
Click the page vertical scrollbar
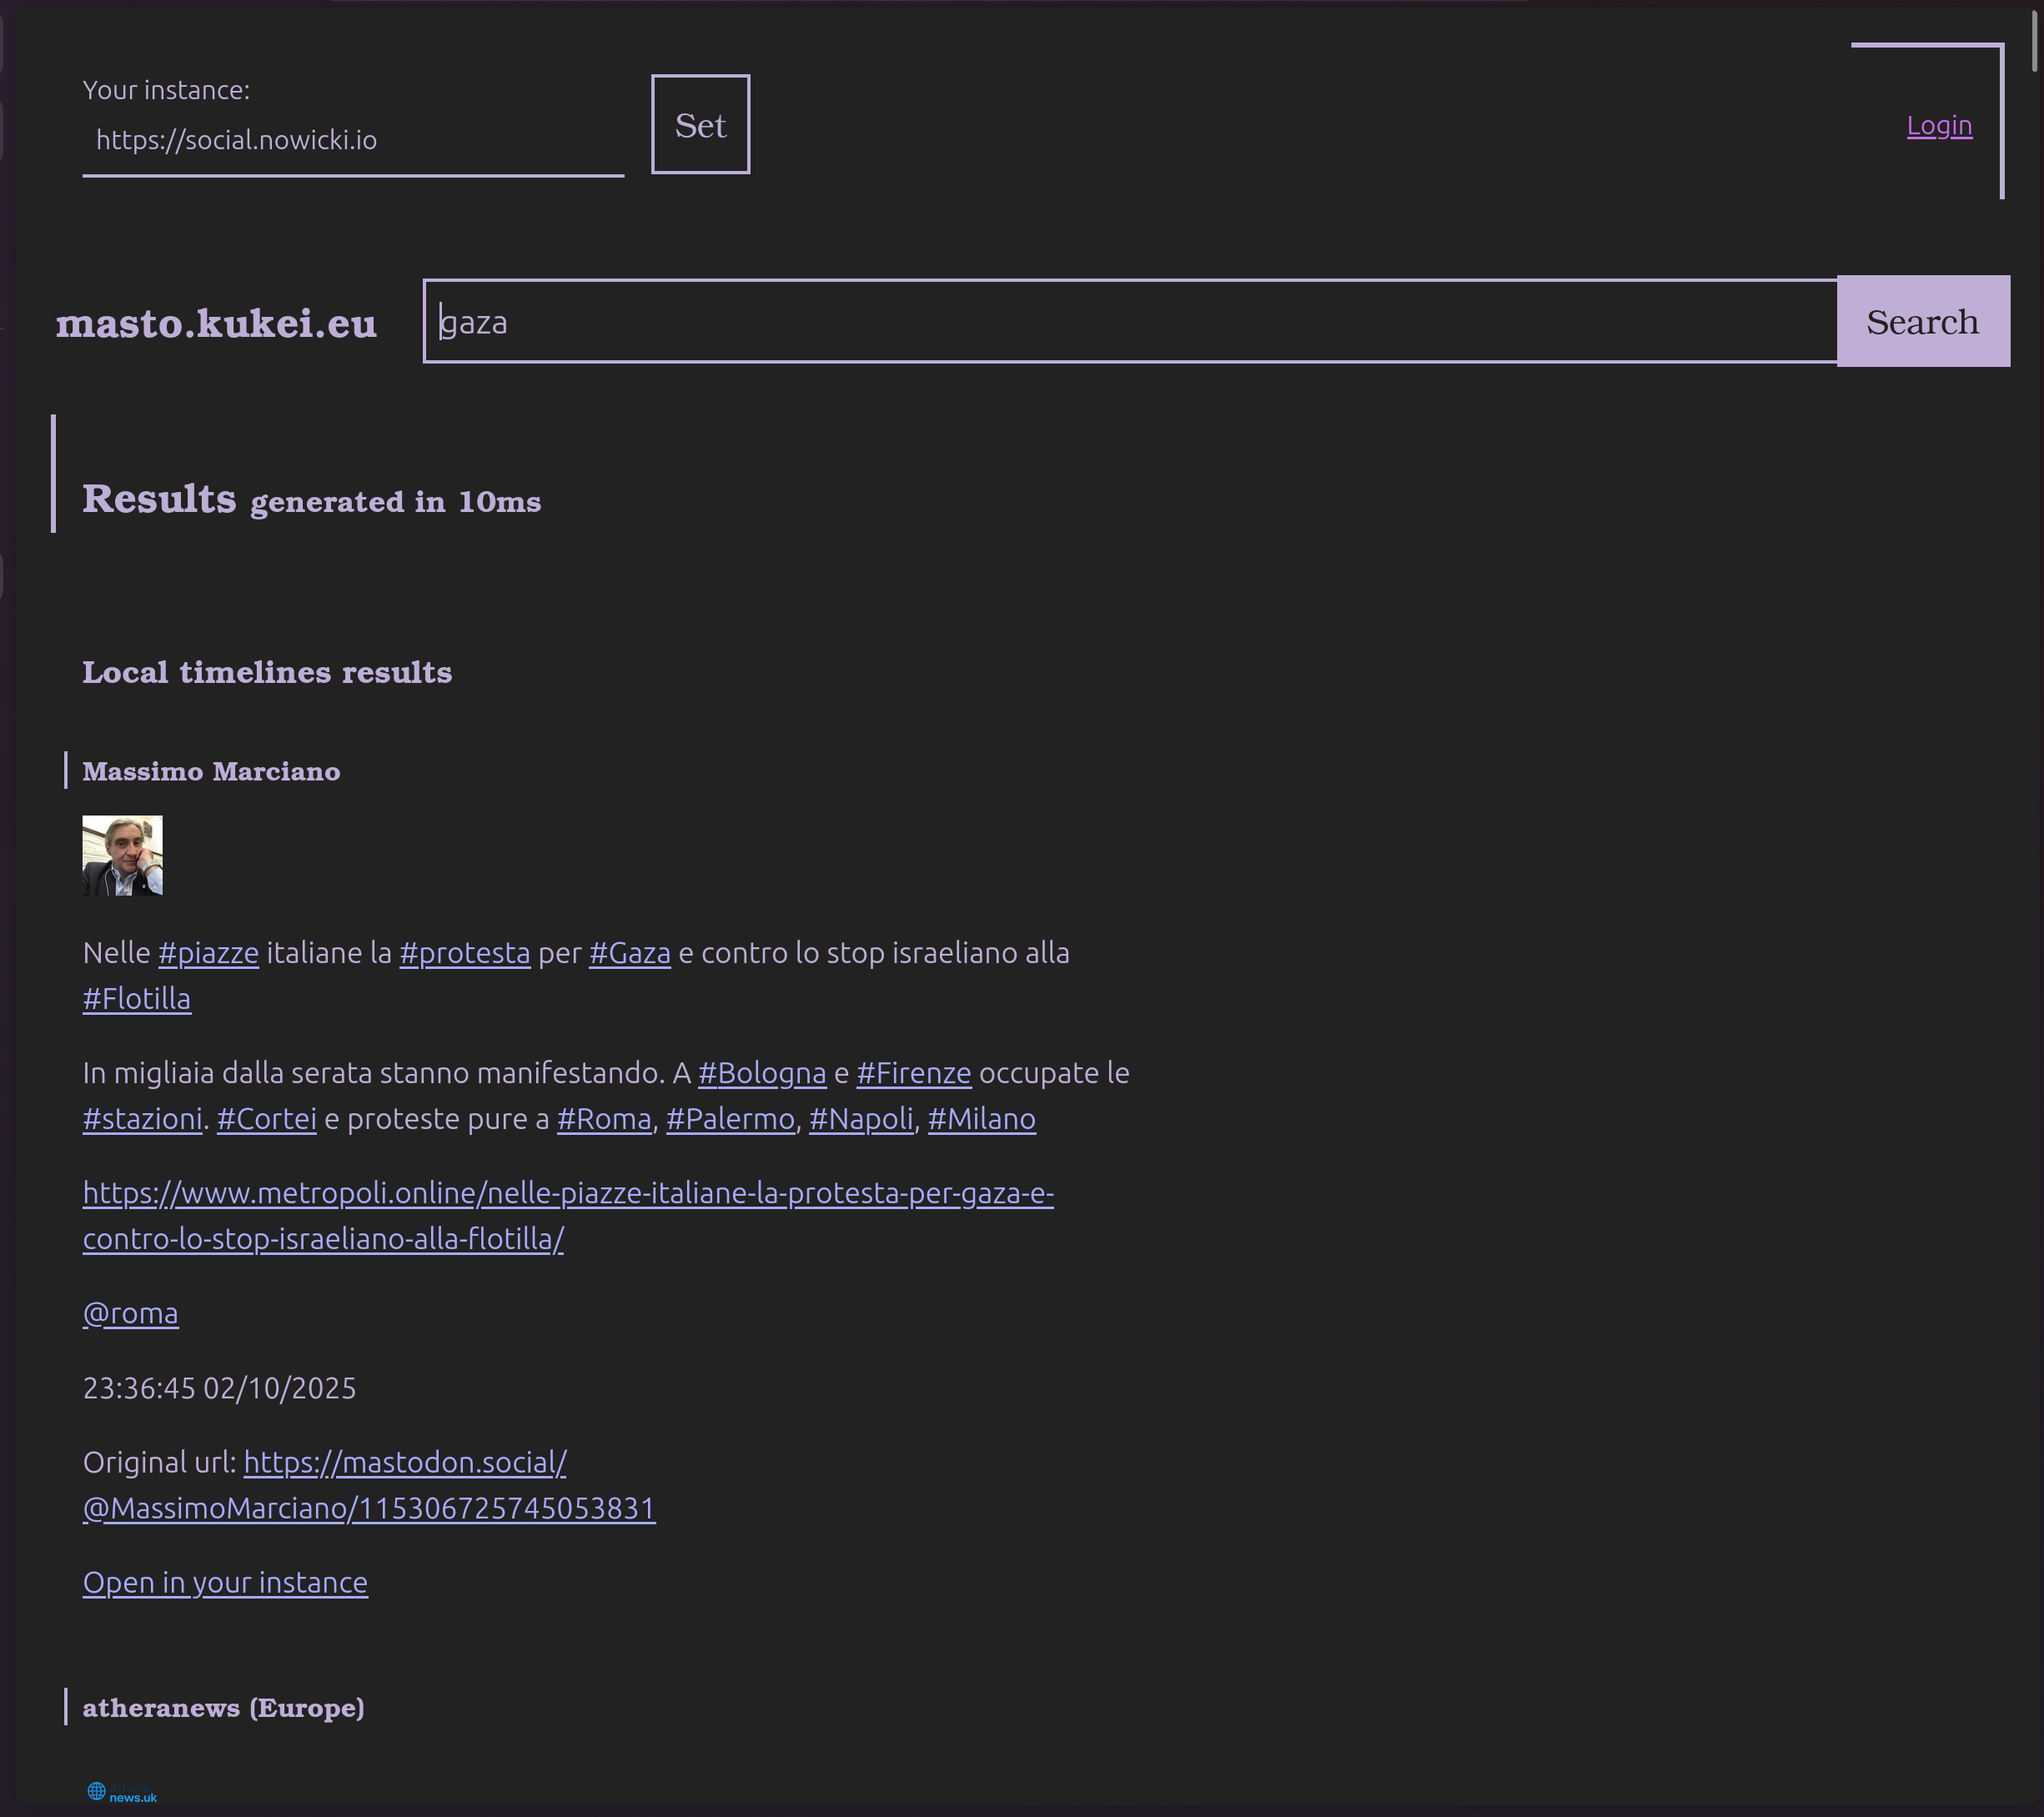(2033, 40)
